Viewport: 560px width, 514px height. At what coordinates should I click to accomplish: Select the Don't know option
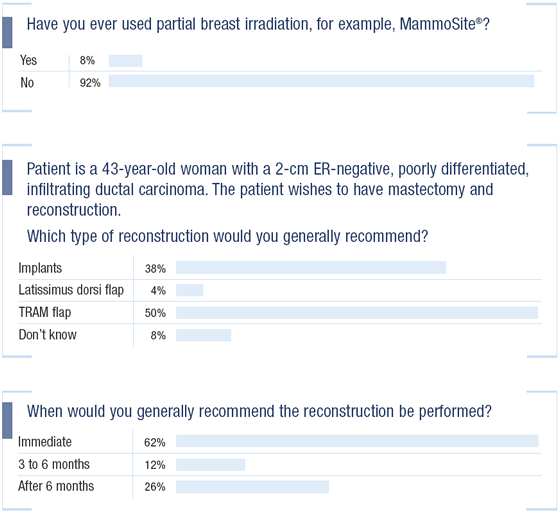pos(48,335)
